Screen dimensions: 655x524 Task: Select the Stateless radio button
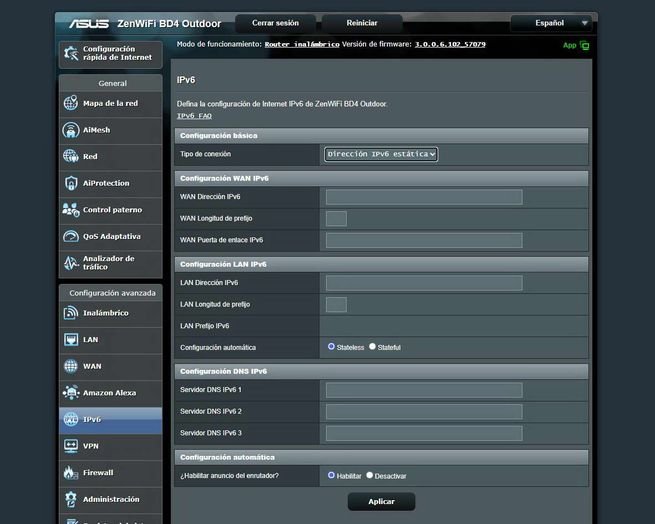331,347
